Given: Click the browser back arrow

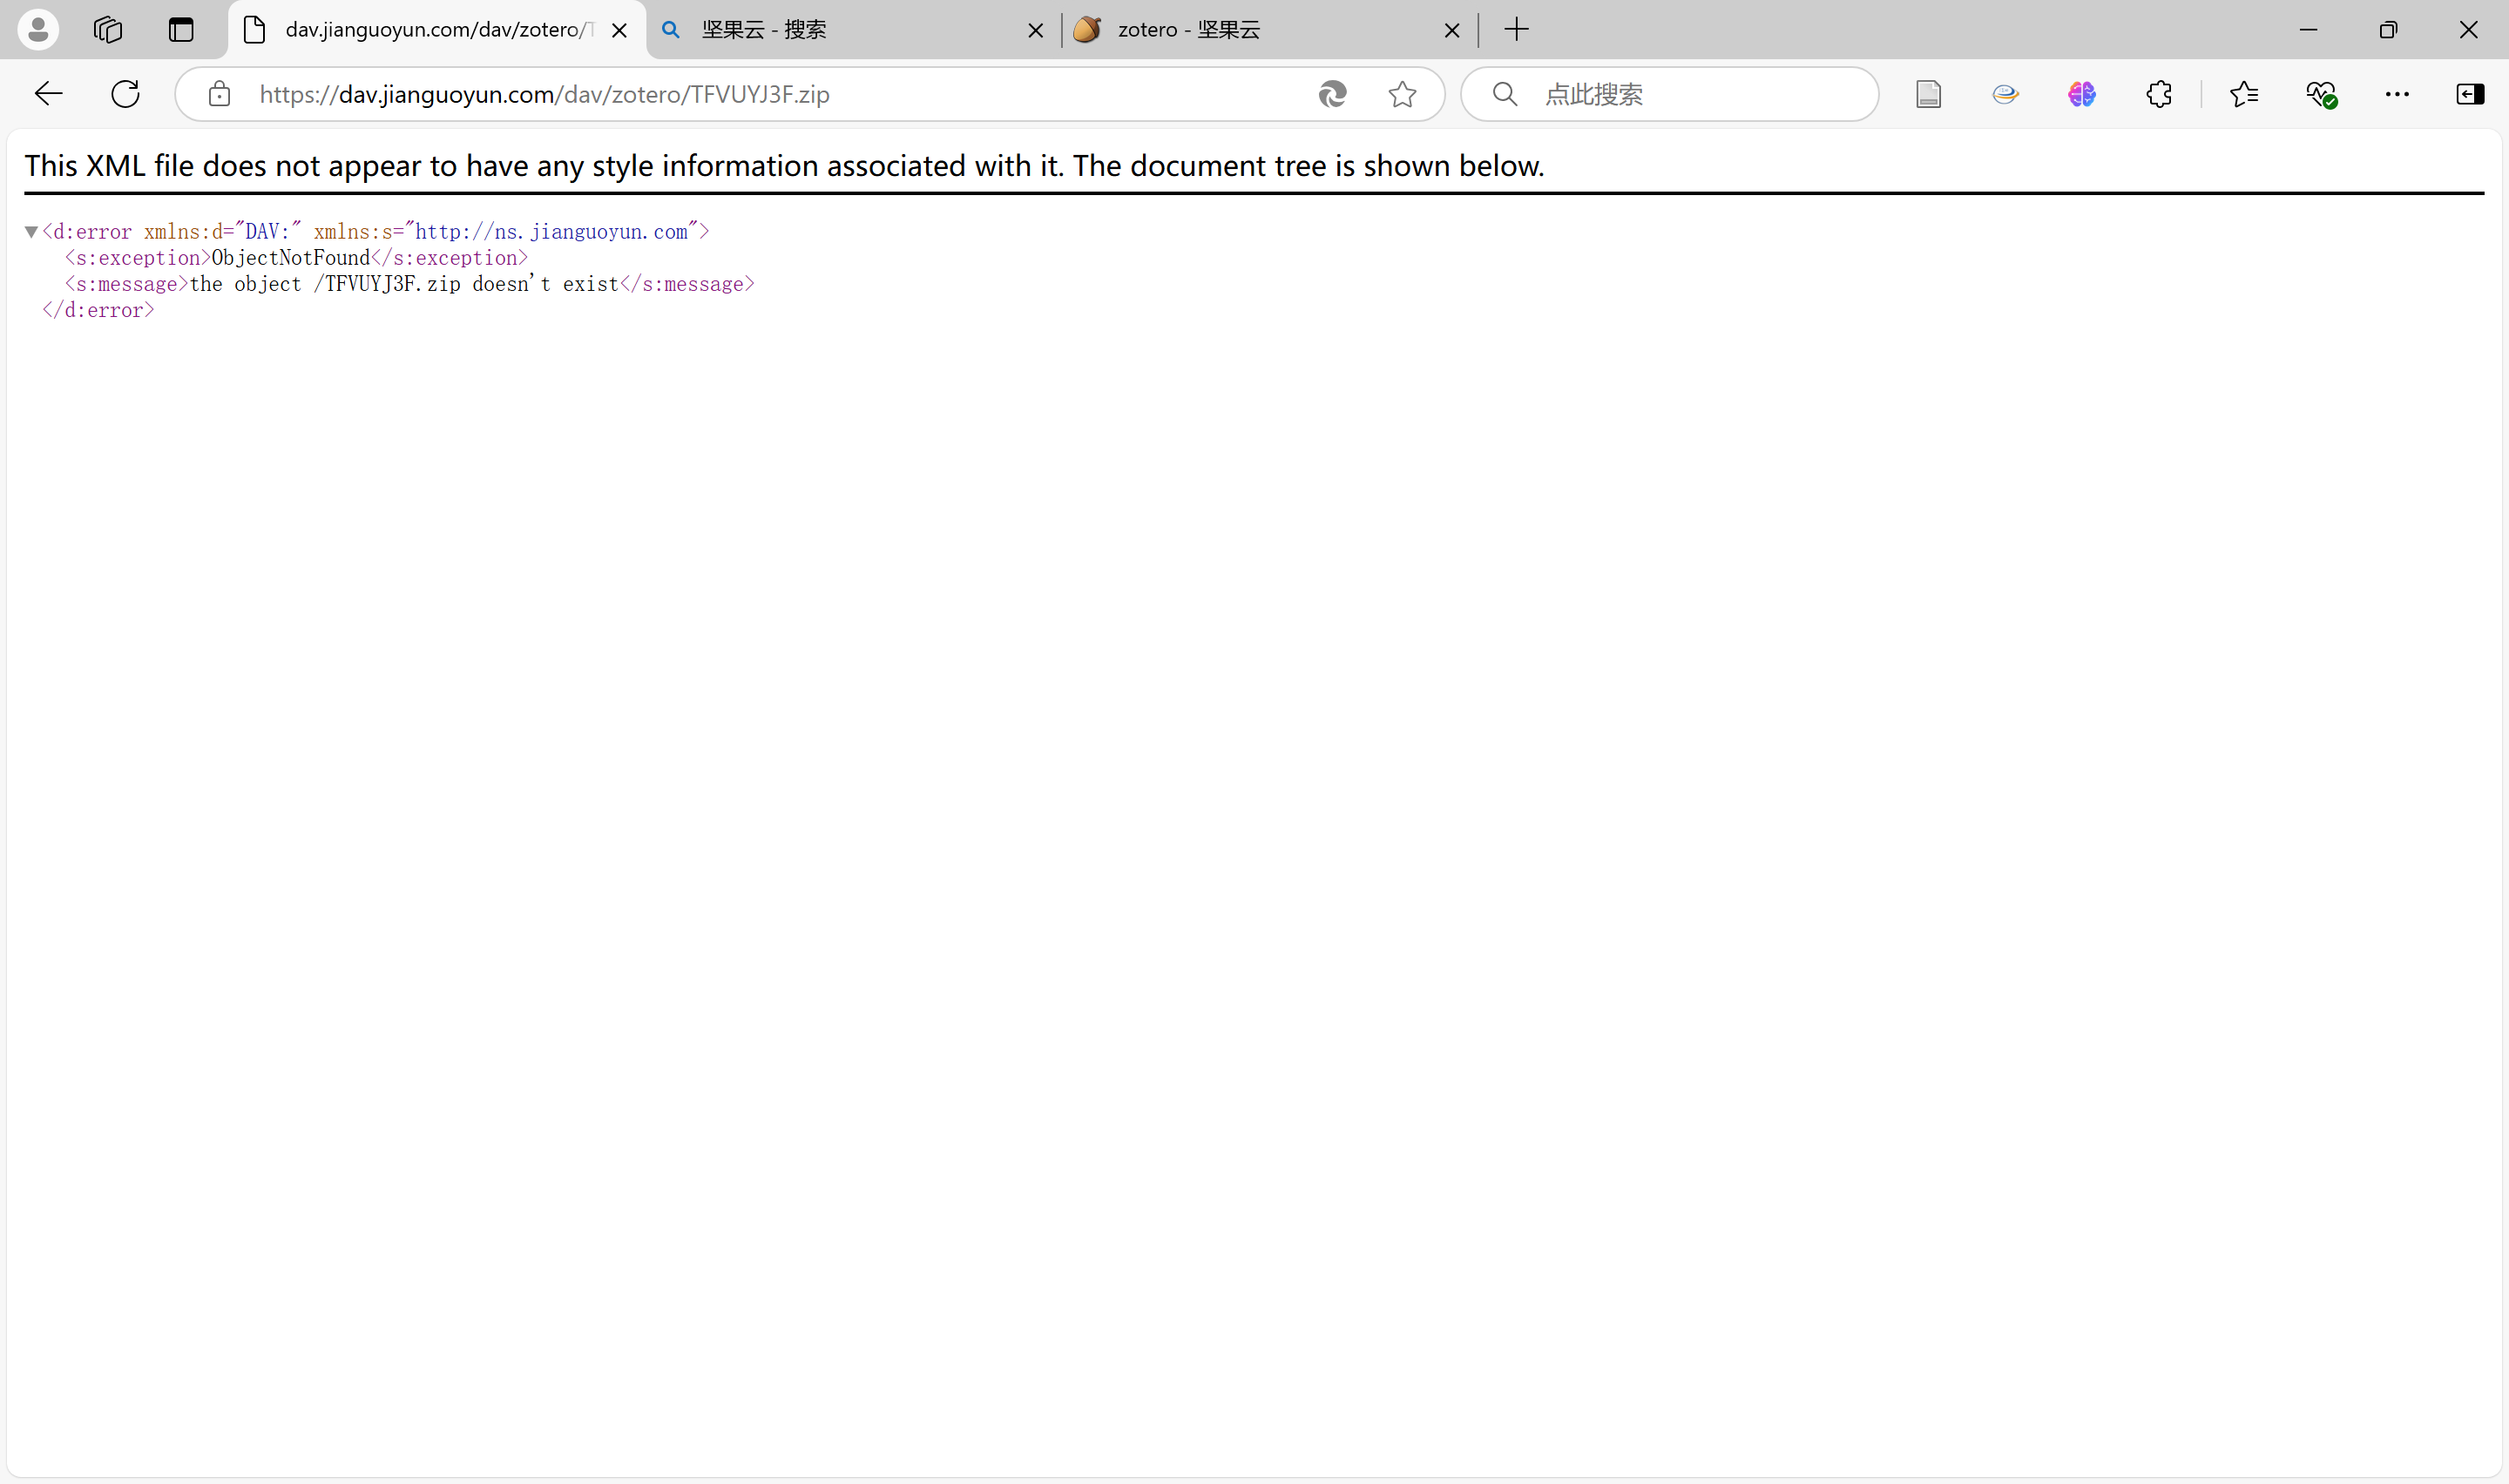Looking at the screenshot, I should (x=48, y=94).
